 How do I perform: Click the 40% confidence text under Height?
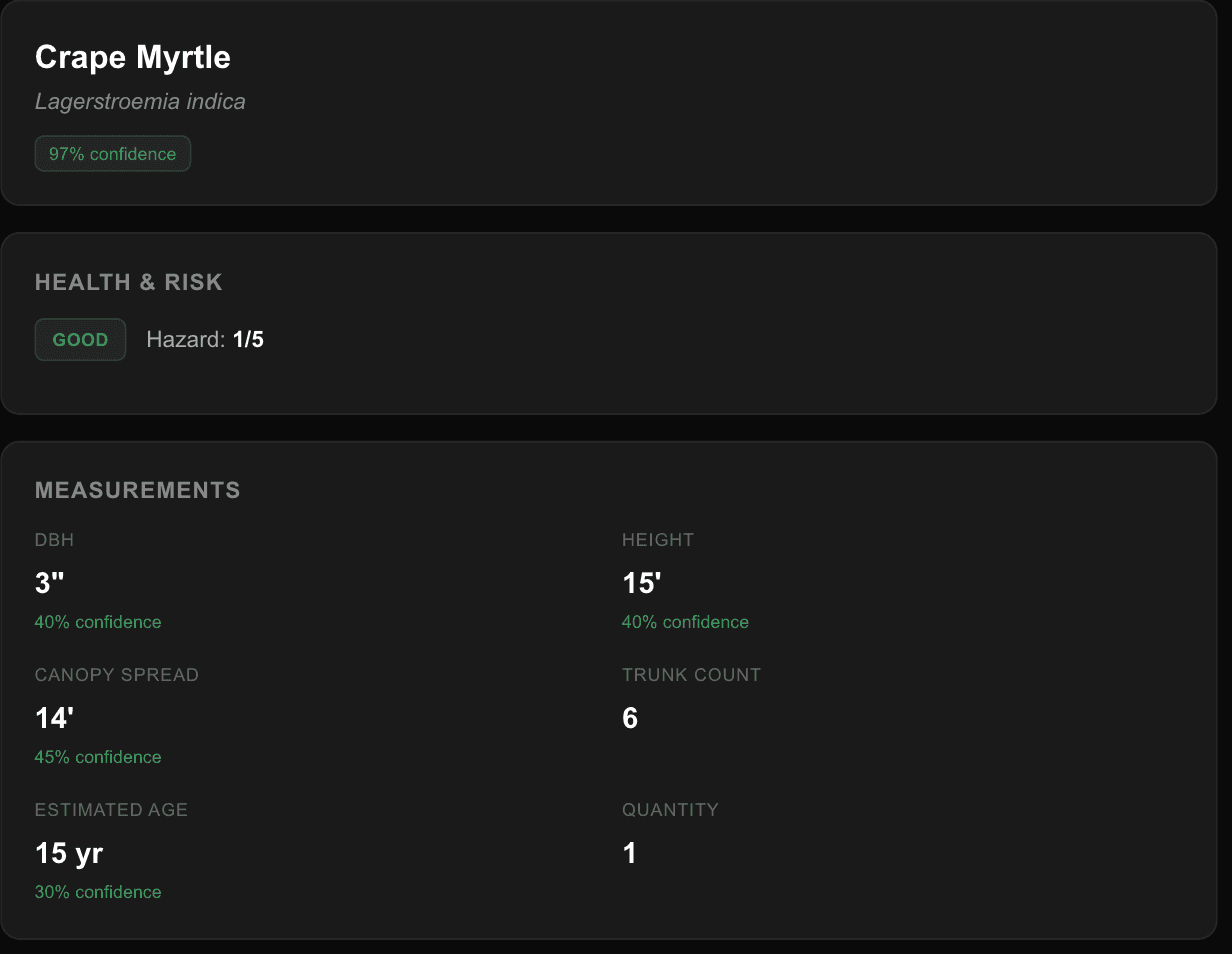pyautogui.click(x=685, y=622)
